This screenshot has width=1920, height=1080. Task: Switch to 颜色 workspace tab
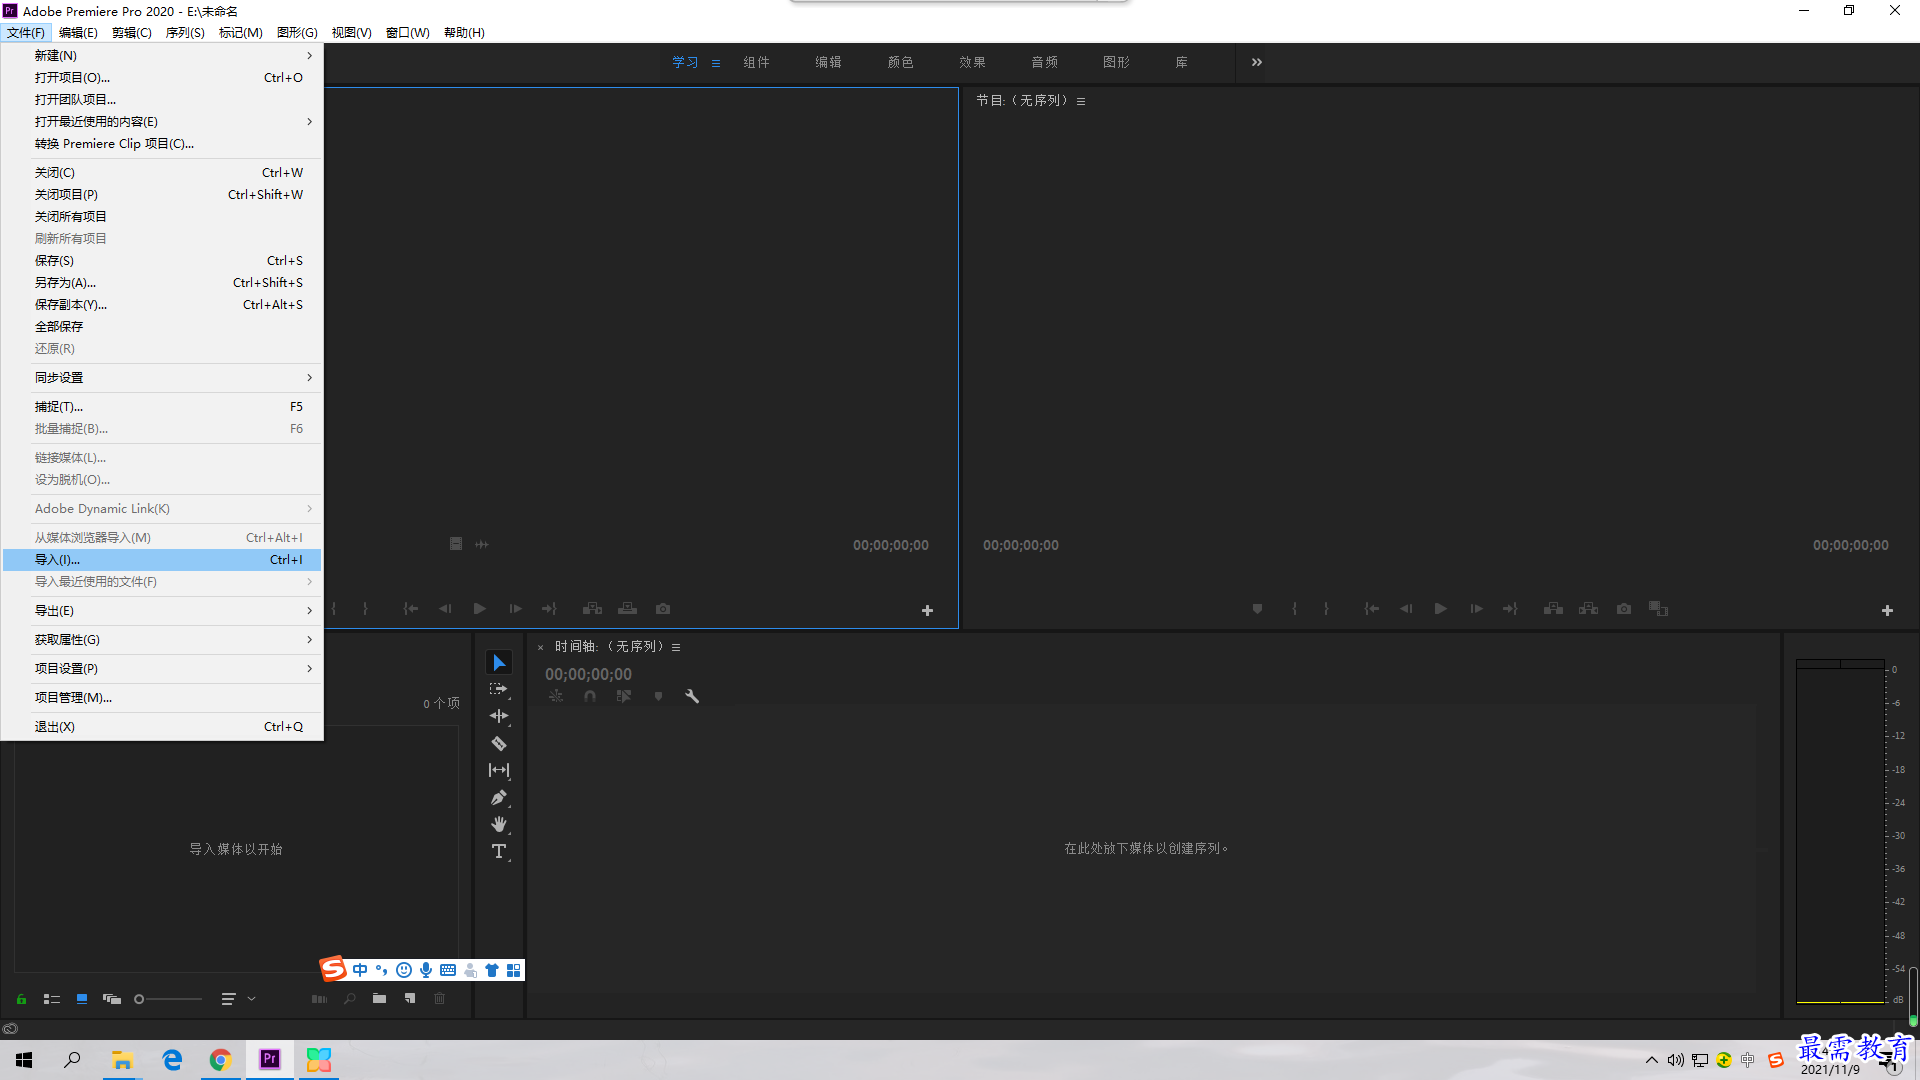(900, 62)
